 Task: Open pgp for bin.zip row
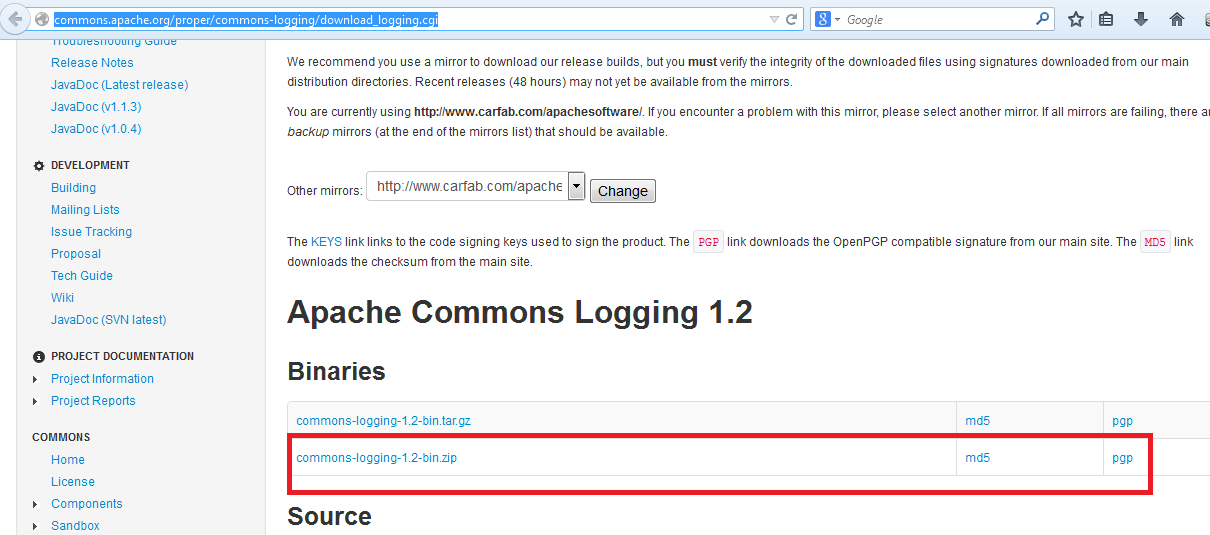pyautogui.click(x=1122, y=458)
